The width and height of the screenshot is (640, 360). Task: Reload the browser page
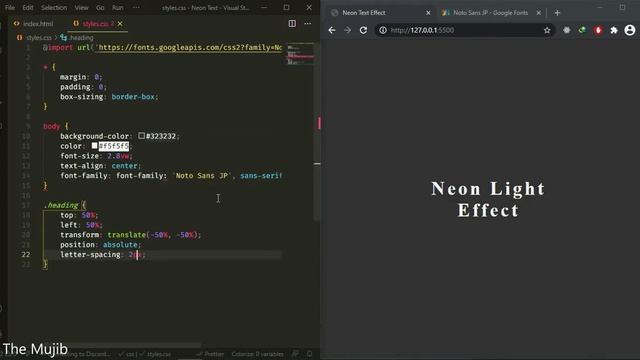click(363, 30)
